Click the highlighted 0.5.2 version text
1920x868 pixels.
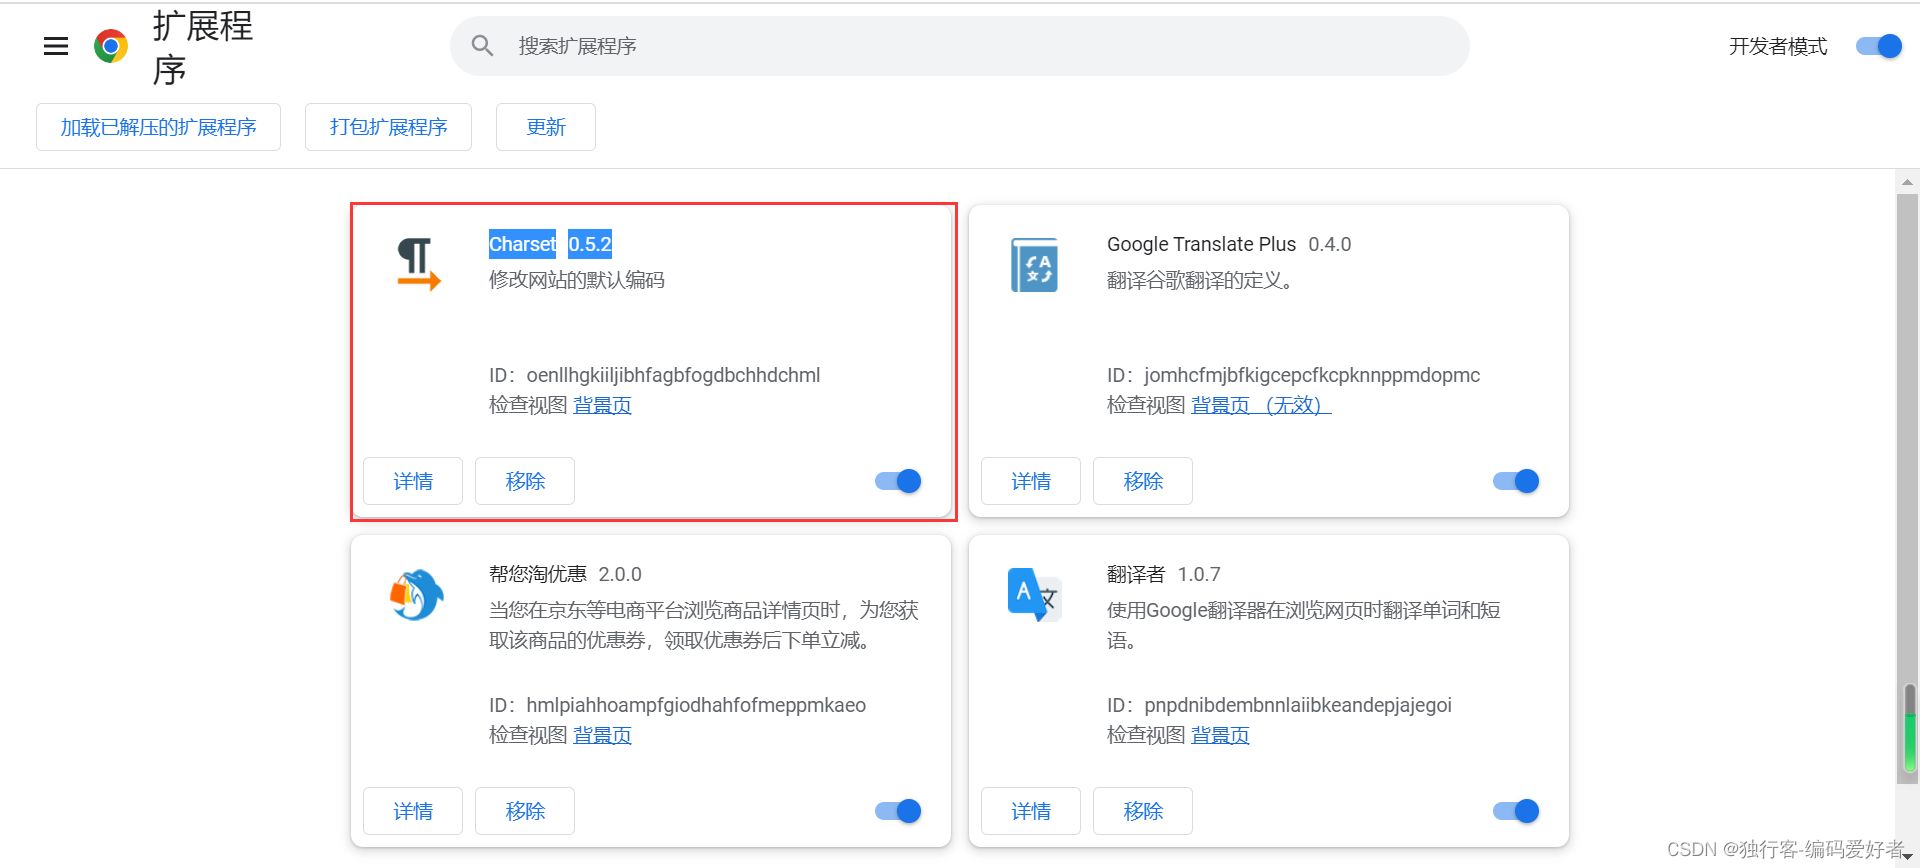pyautogui.click(x=590, y=244)
